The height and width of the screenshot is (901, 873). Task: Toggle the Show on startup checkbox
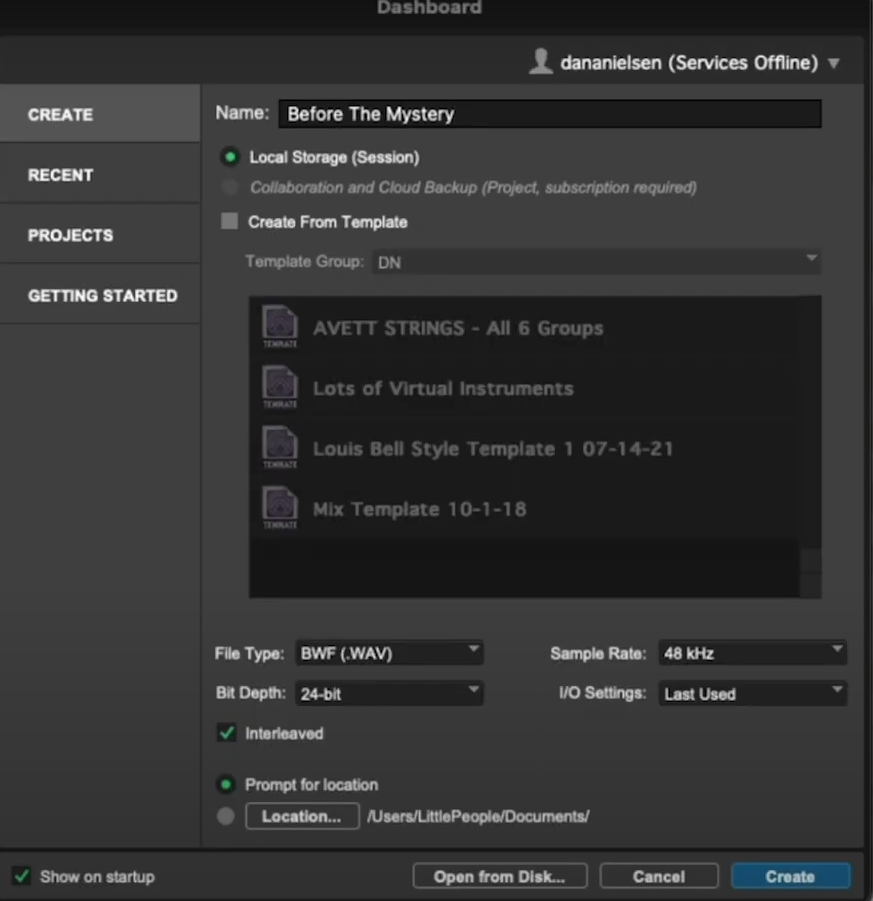coord(22,876)
